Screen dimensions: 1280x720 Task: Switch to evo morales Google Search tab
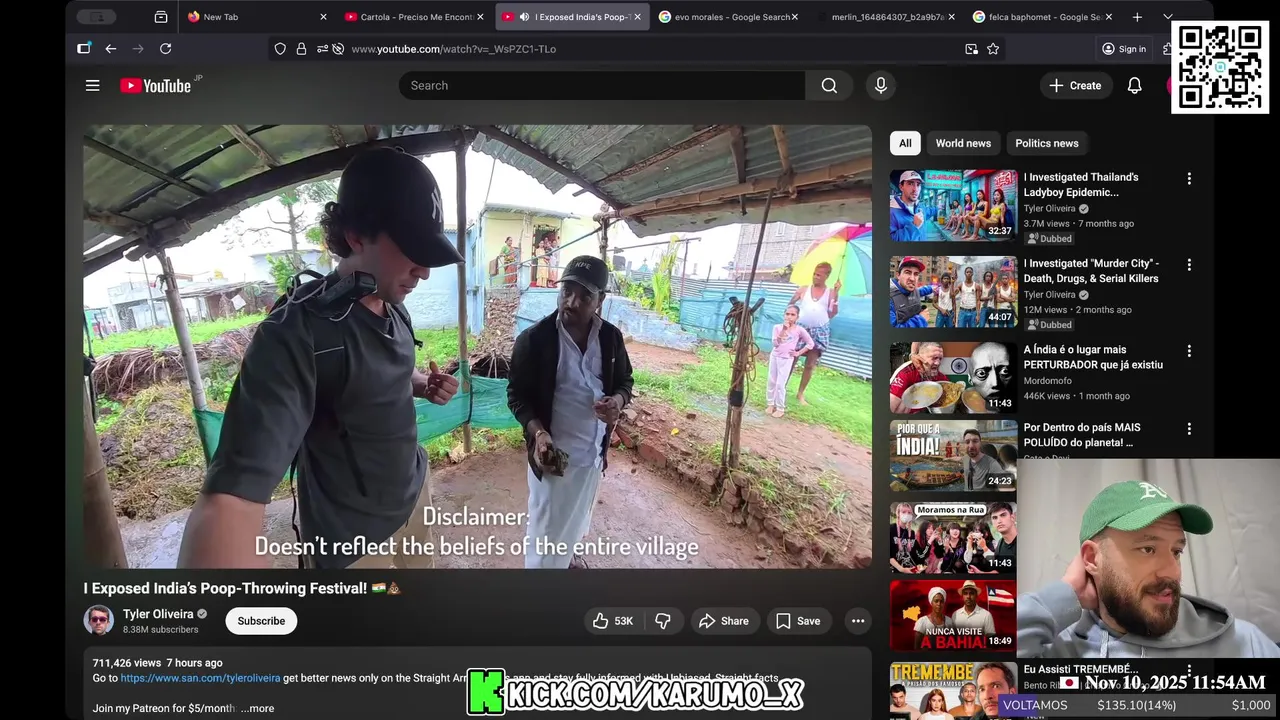click(730, 17)
